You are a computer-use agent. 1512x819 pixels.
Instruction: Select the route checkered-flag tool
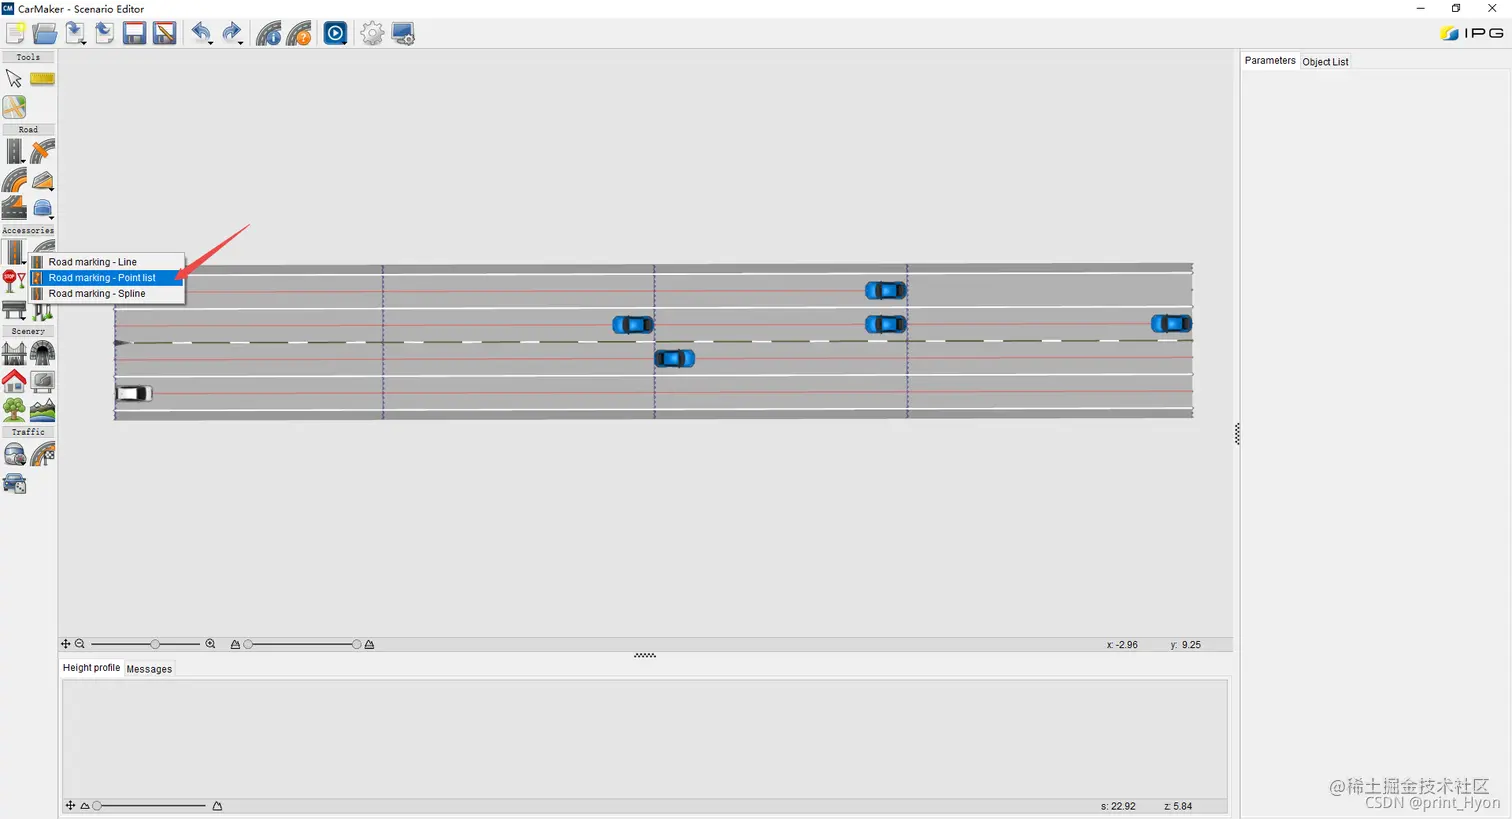[42, 455]
